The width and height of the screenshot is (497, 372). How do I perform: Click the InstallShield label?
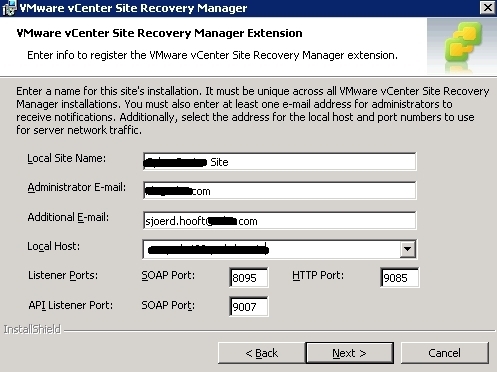tap(32, 329)
